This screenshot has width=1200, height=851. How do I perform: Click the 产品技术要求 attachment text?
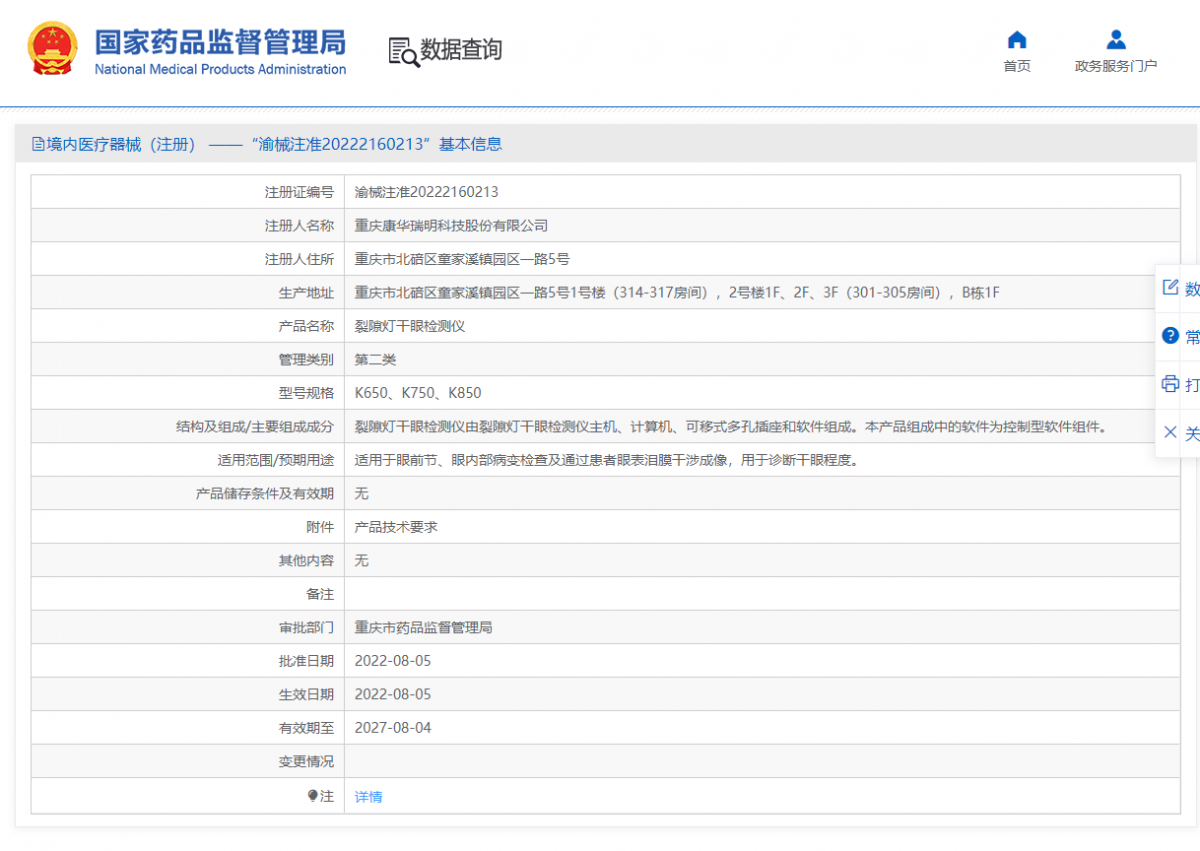[399, 526]
